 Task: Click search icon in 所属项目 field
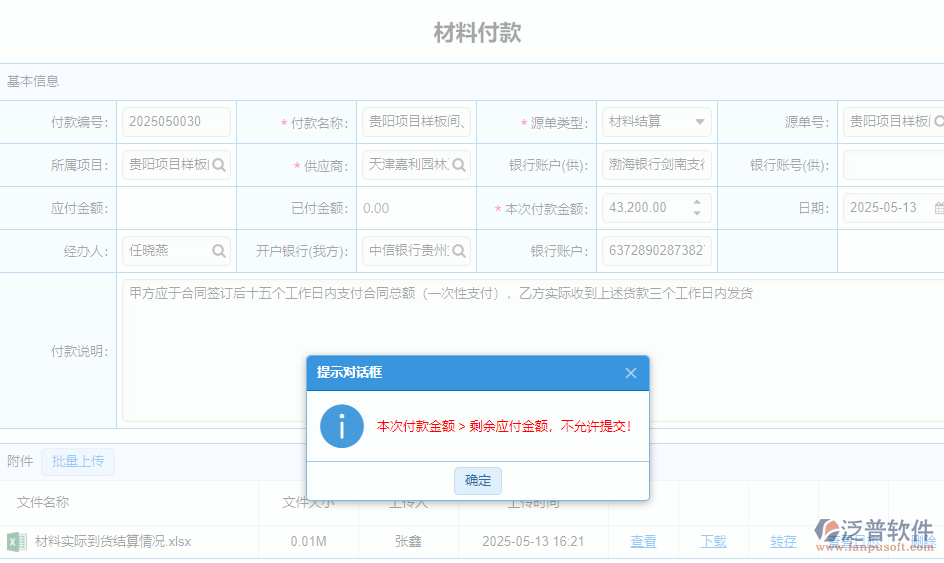point(219,165)
